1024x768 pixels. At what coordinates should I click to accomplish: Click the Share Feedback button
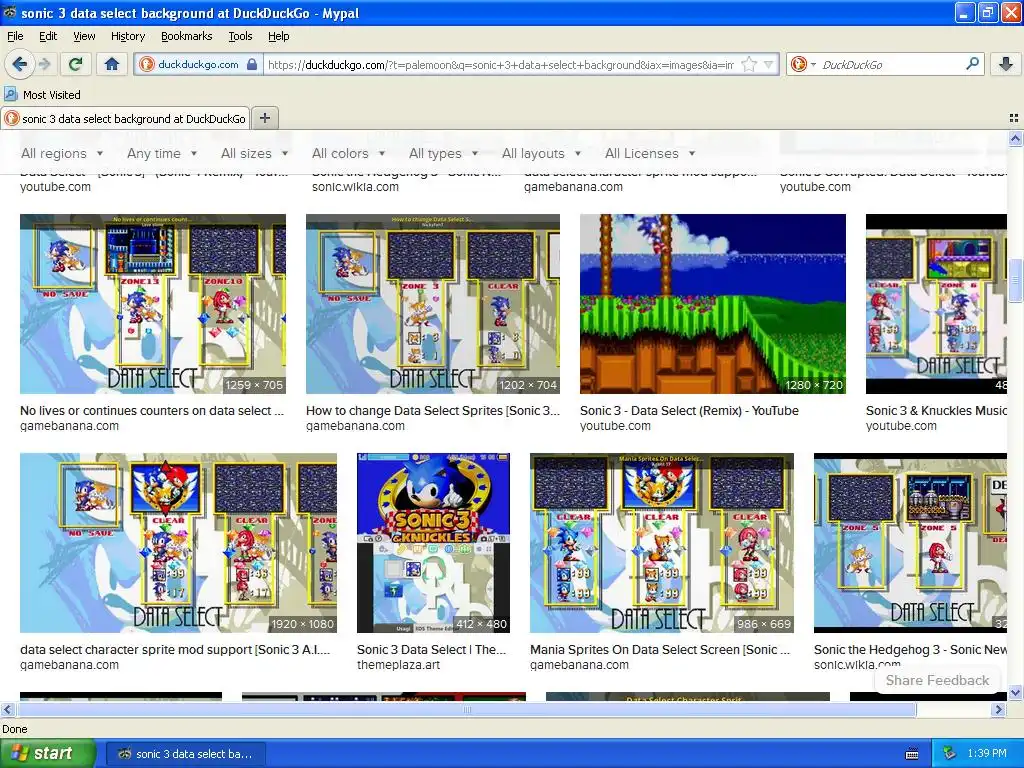[x=937, y=680]
